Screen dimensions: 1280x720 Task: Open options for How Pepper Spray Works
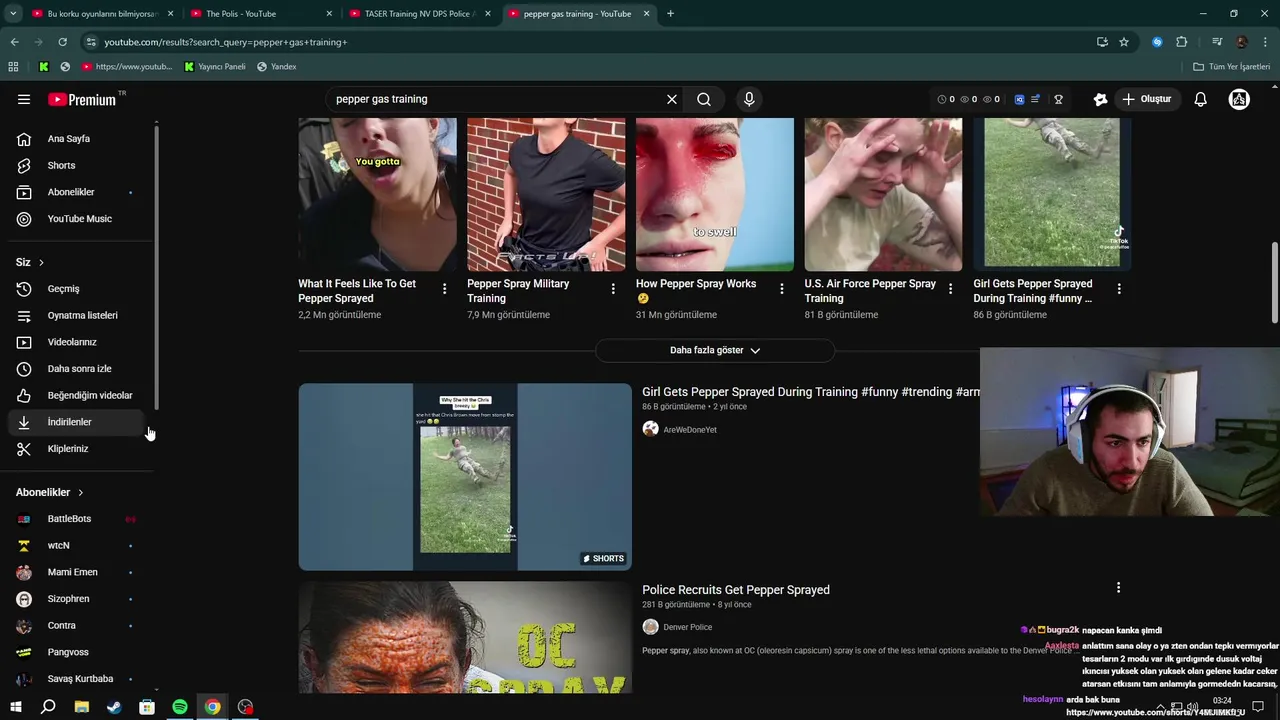(782, 289)
